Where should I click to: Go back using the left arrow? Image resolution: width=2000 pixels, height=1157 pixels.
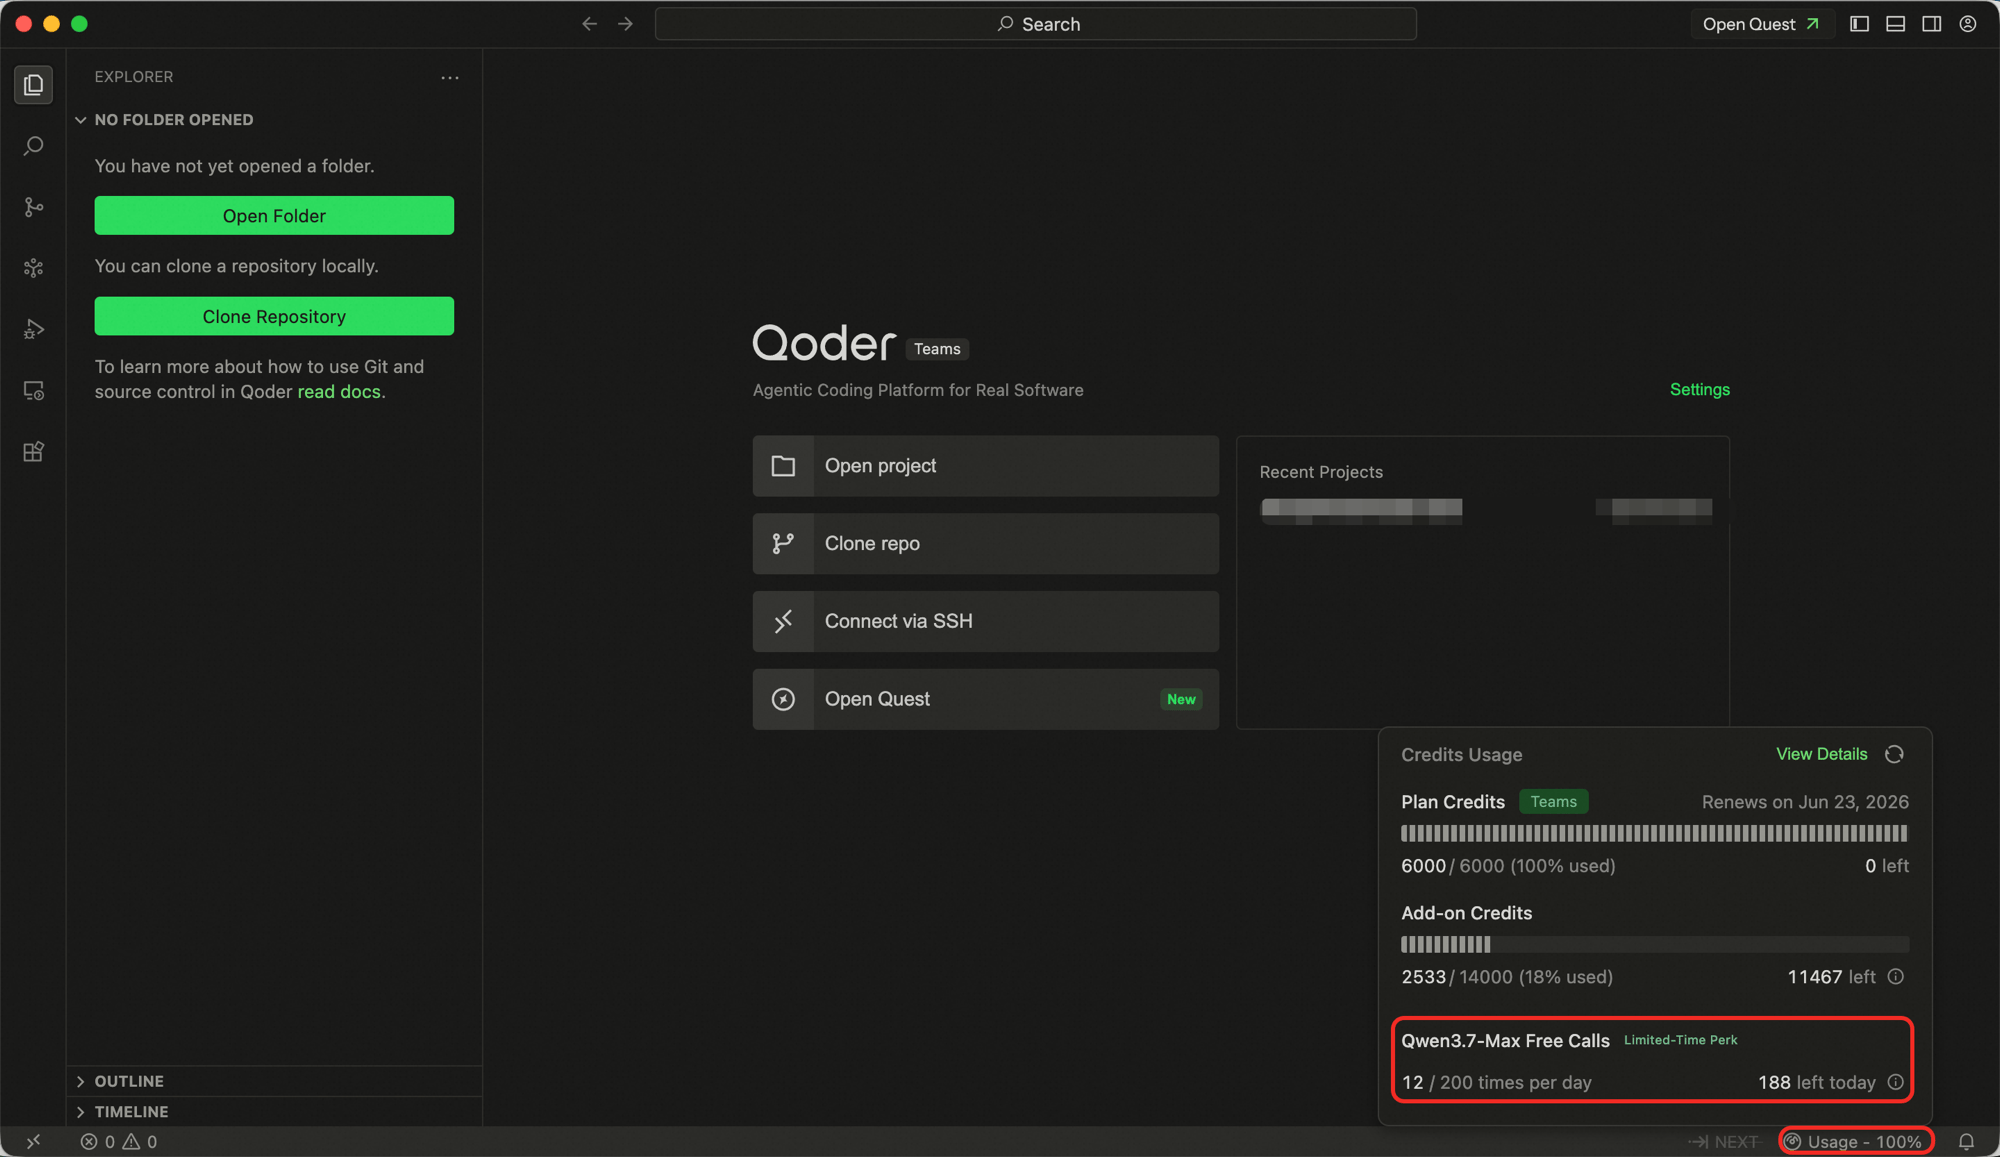[x=589, y=24]
